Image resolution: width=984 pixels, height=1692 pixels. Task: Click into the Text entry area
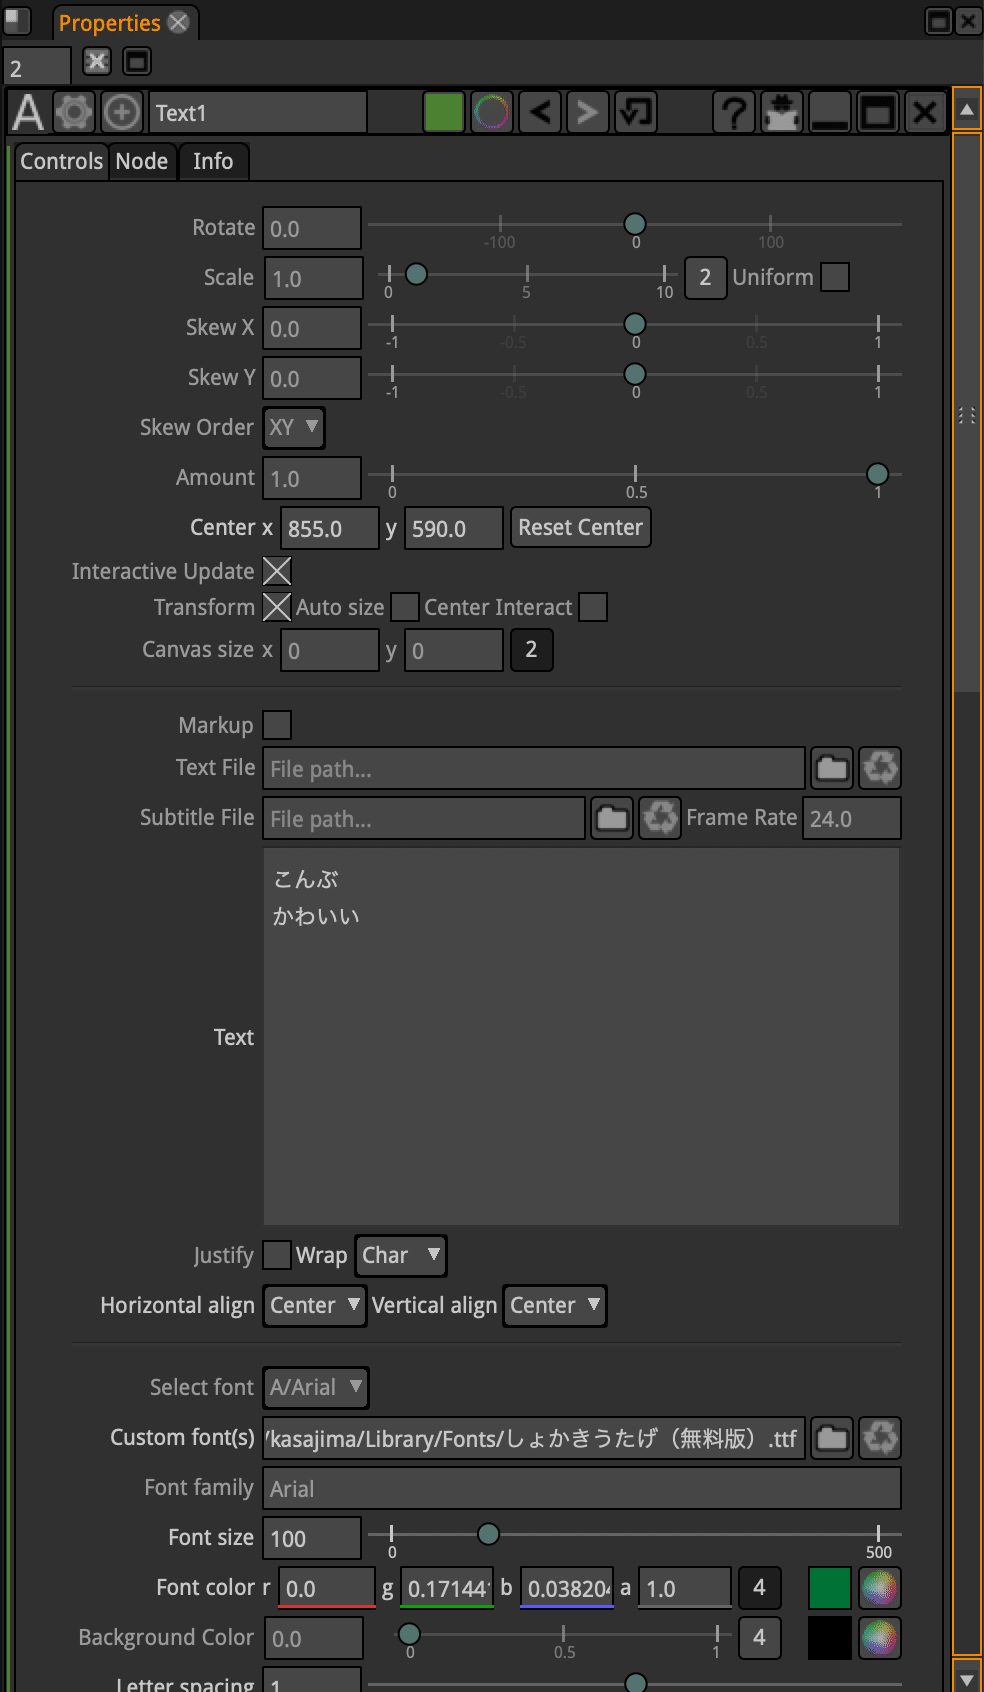581,1036
